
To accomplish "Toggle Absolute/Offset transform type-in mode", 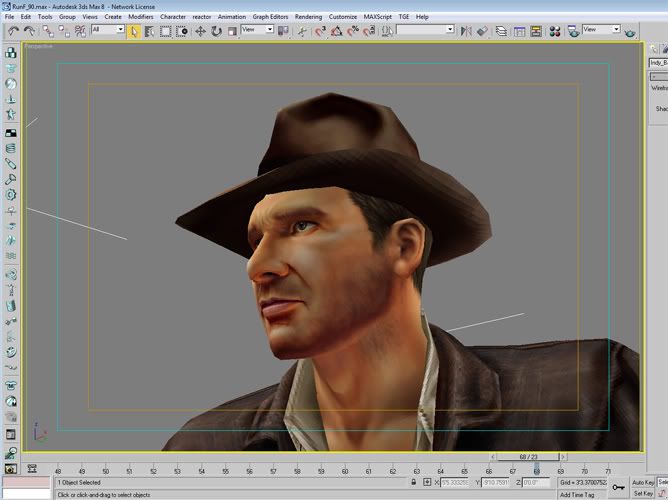I will (427, 482).
